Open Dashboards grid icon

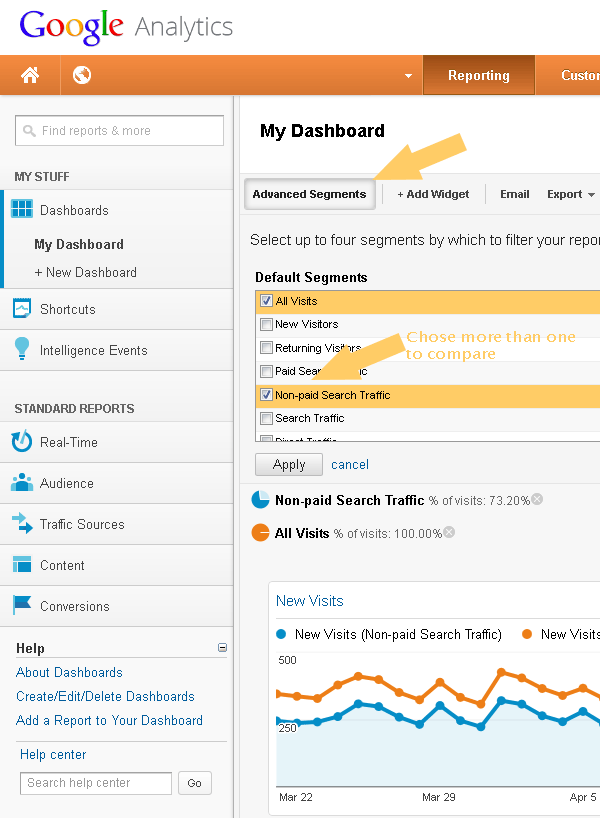coord(22,209)
